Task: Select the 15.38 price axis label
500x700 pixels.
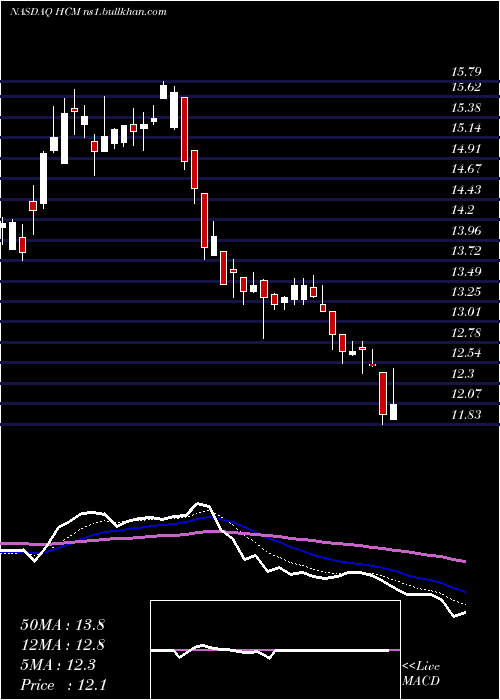Action: (466, 108)
